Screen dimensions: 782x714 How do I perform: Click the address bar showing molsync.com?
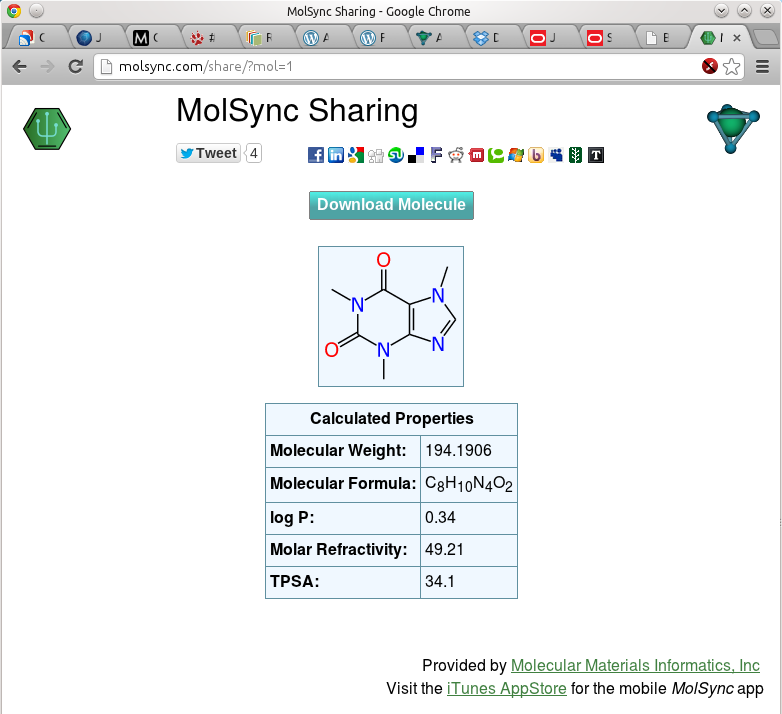[x=400, y=67]
